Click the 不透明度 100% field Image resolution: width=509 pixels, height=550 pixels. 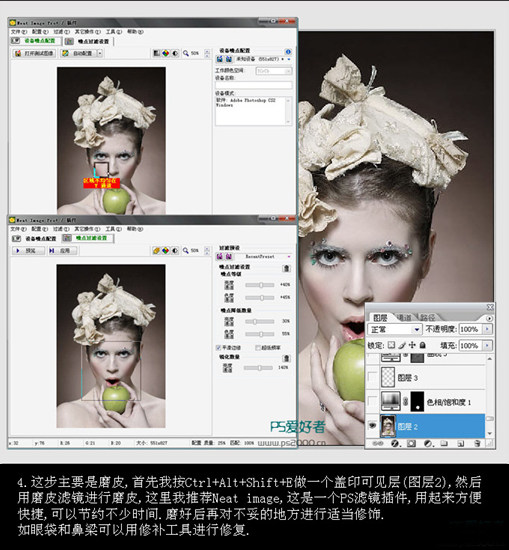pyautogui.click(x=470, y=329)
